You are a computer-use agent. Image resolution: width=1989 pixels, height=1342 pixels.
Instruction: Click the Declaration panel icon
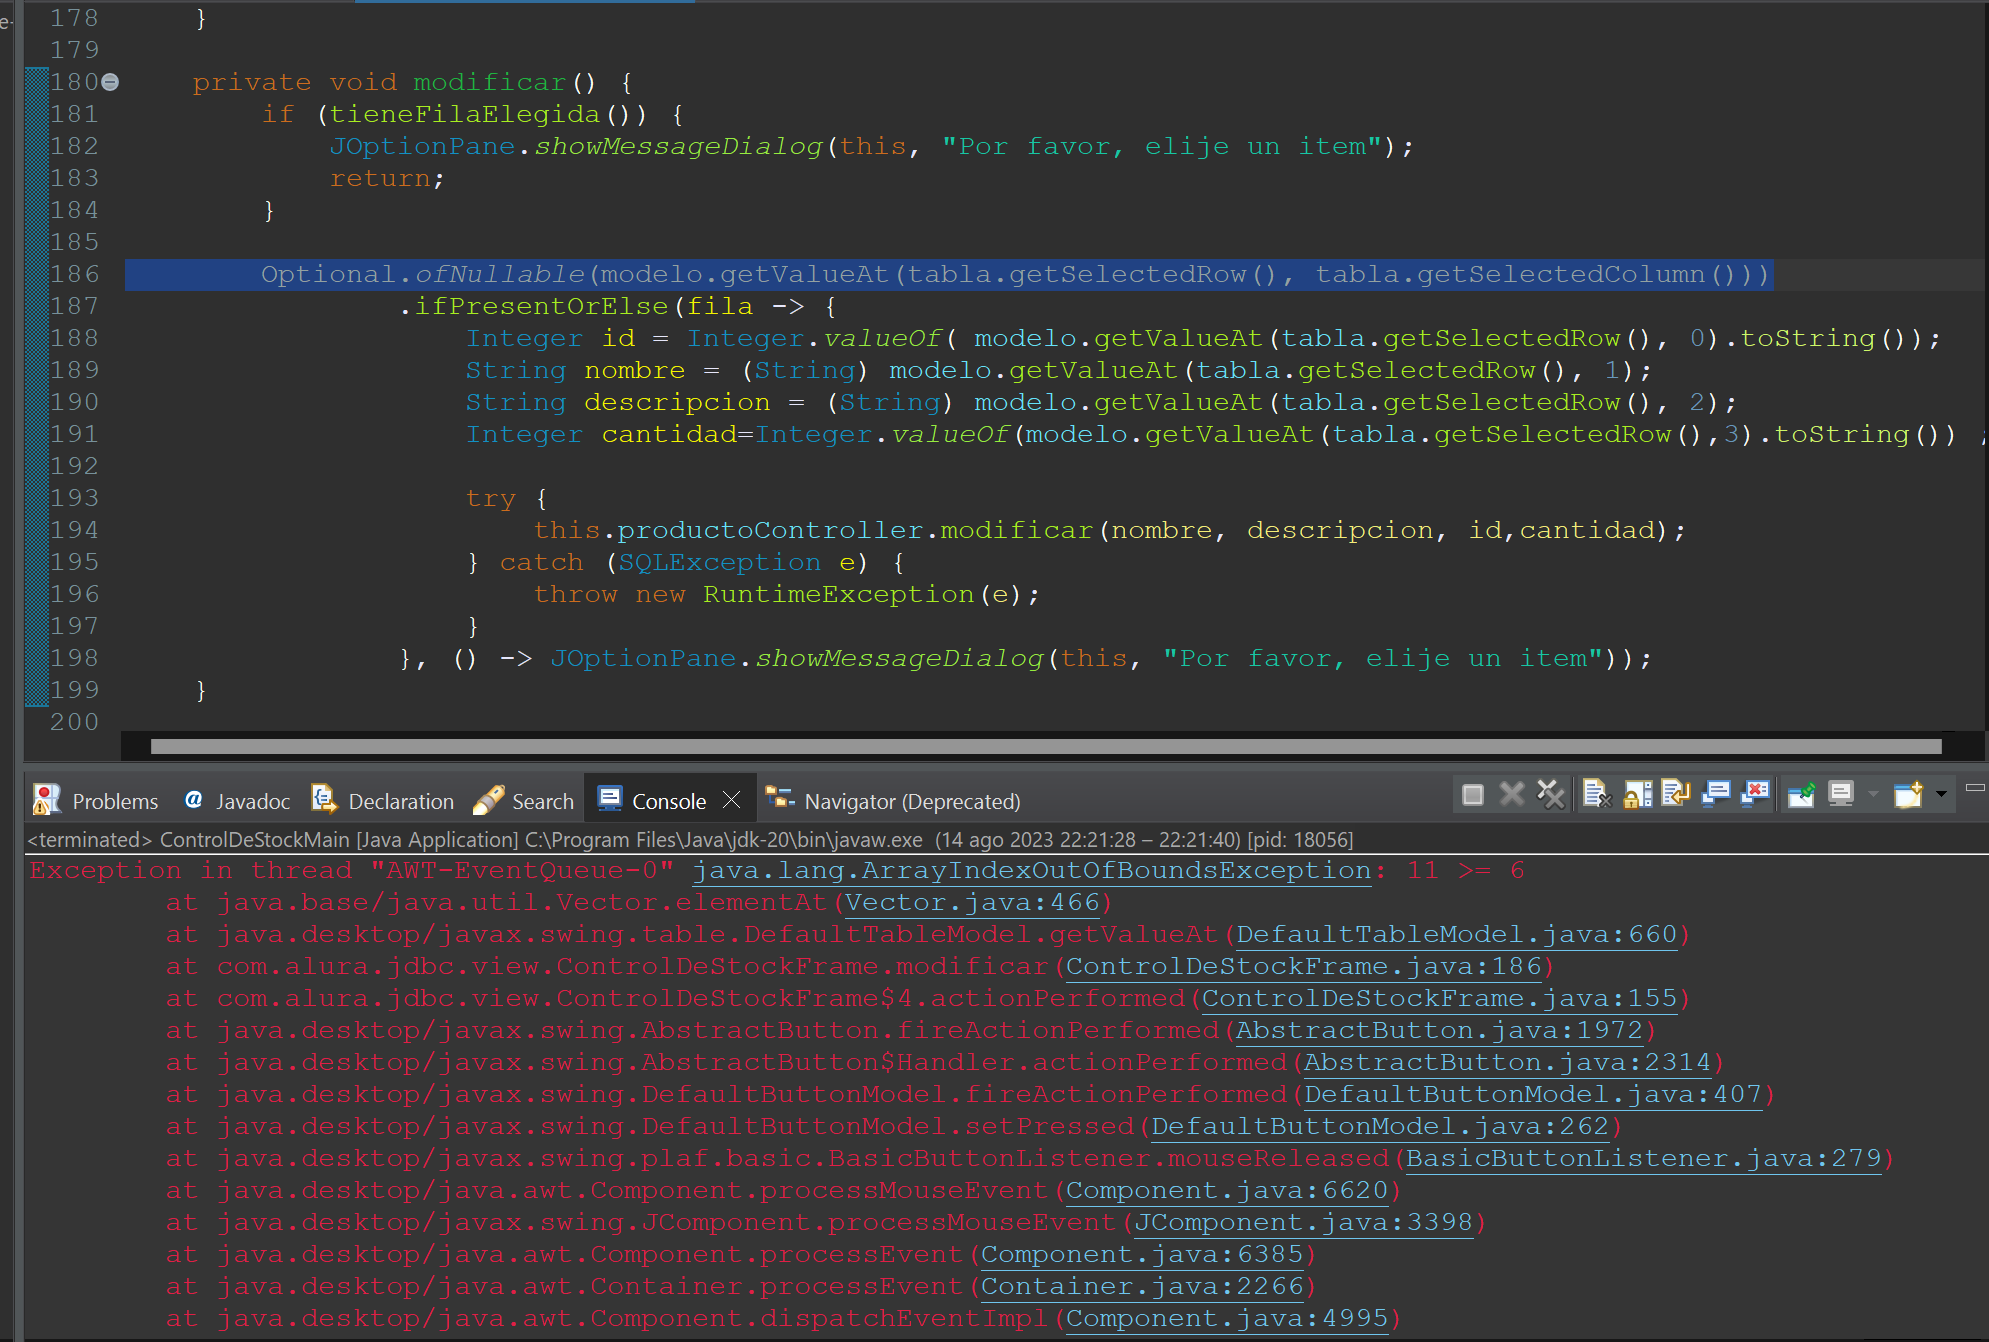click(x=322, y=800)
